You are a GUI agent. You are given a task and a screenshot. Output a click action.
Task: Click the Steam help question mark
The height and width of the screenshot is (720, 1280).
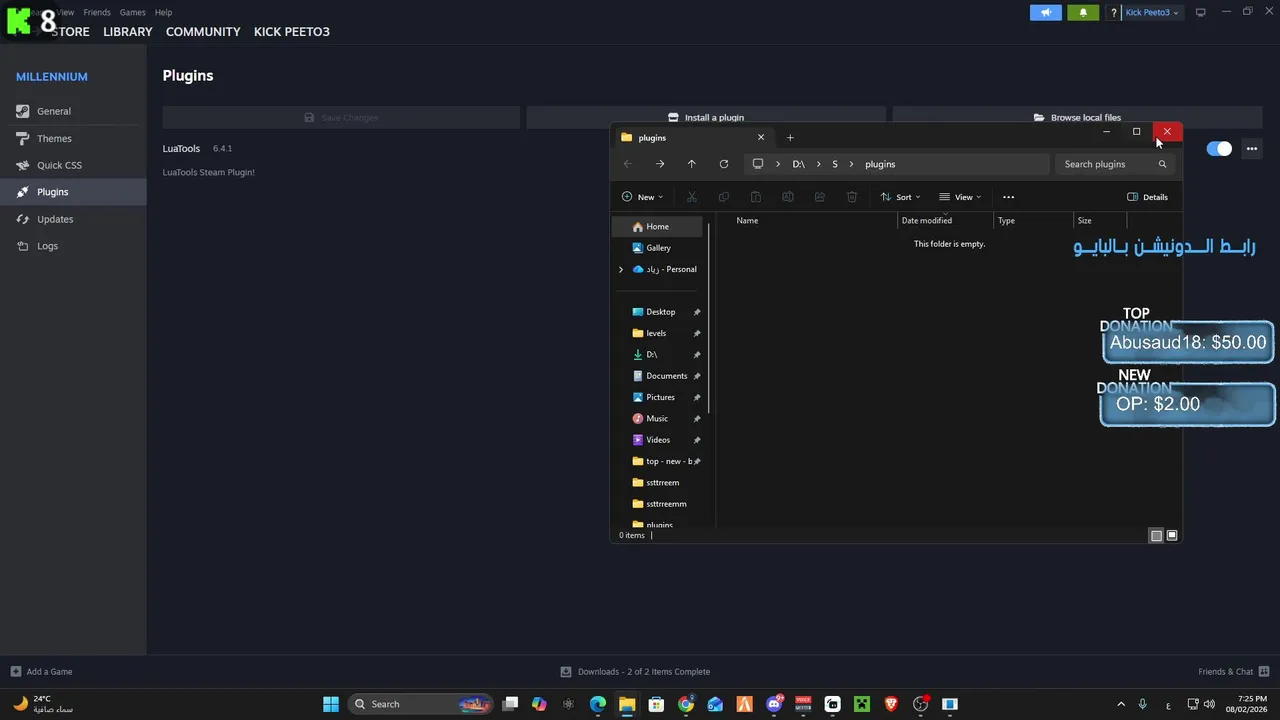(x=1113, y=13)
